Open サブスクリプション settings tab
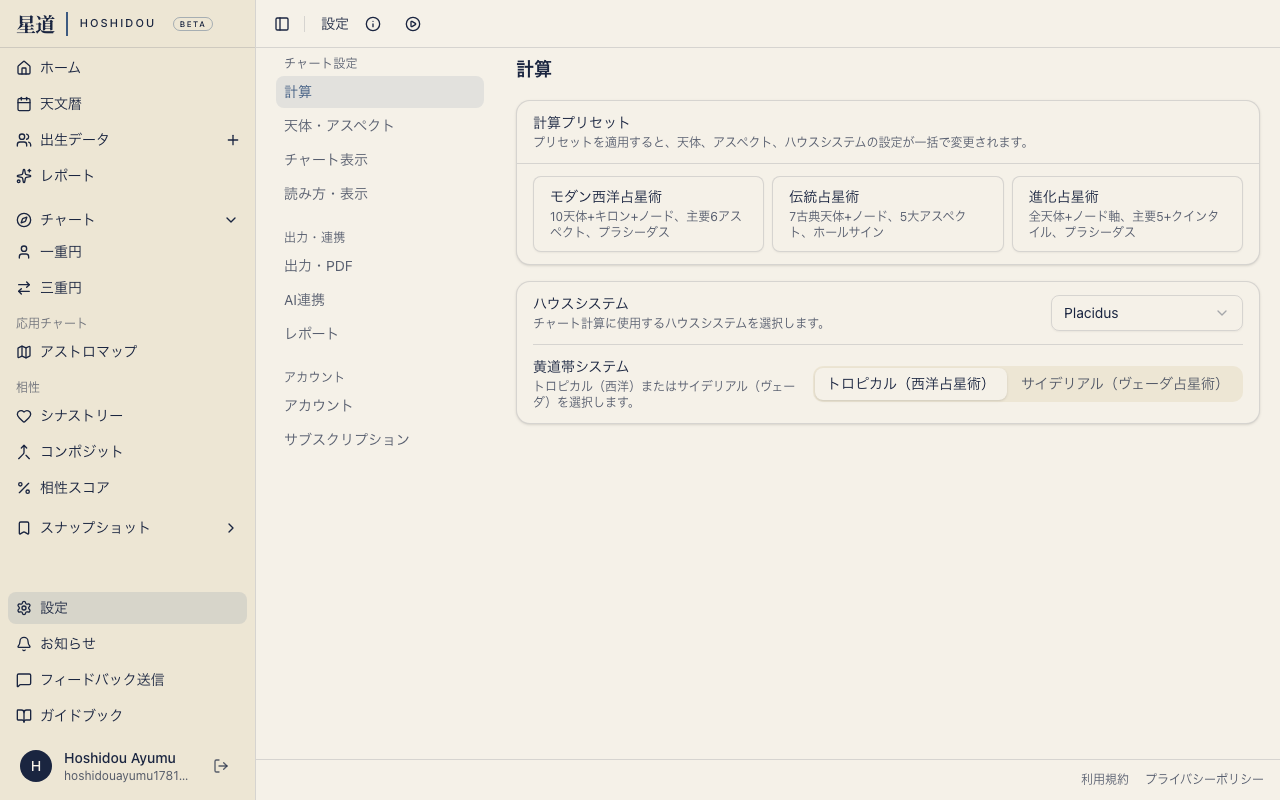Viewport: 1280px width, 800px height. [x=380, y=440]
